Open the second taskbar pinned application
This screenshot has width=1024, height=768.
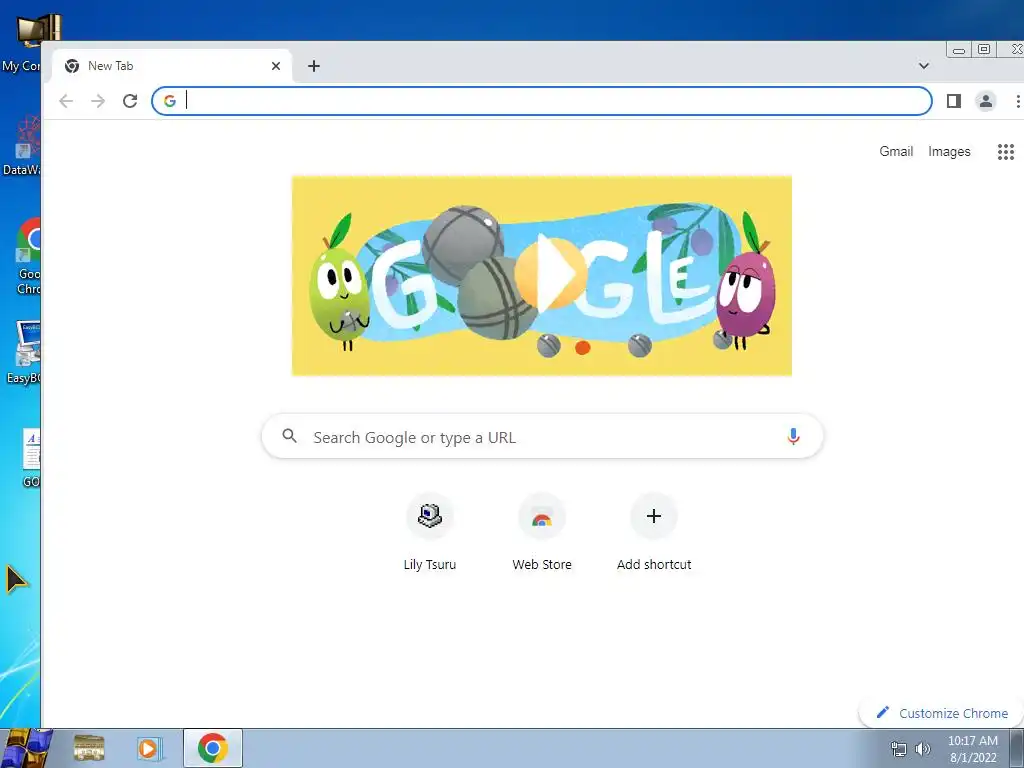click(89, 748)
